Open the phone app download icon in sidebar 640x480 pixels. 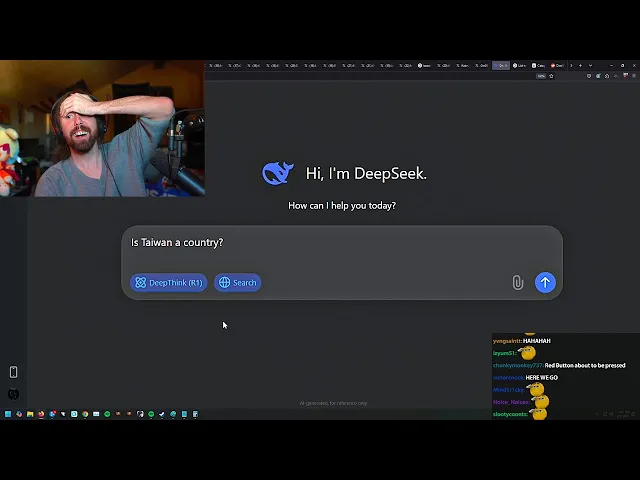tap(13, 372)
